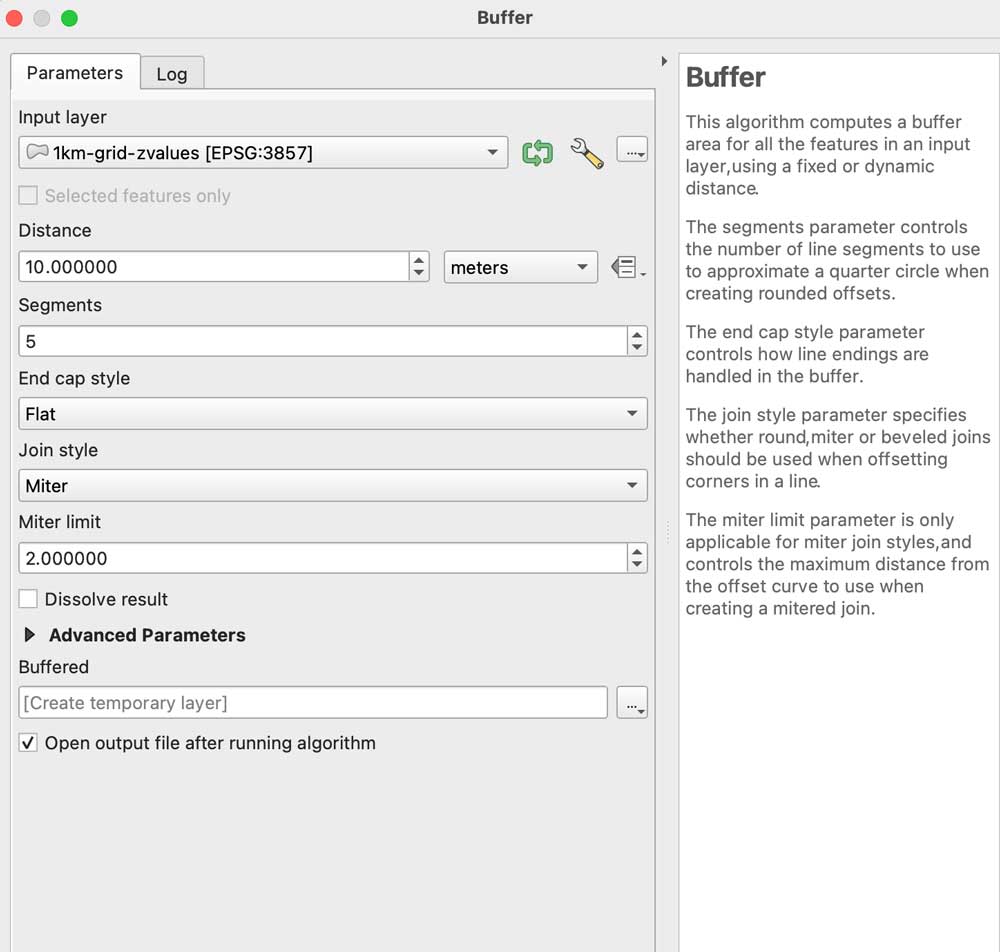This screenshot has height=952, width=1000.
Task: Open the End cap style dropdown
Action: 332,414
